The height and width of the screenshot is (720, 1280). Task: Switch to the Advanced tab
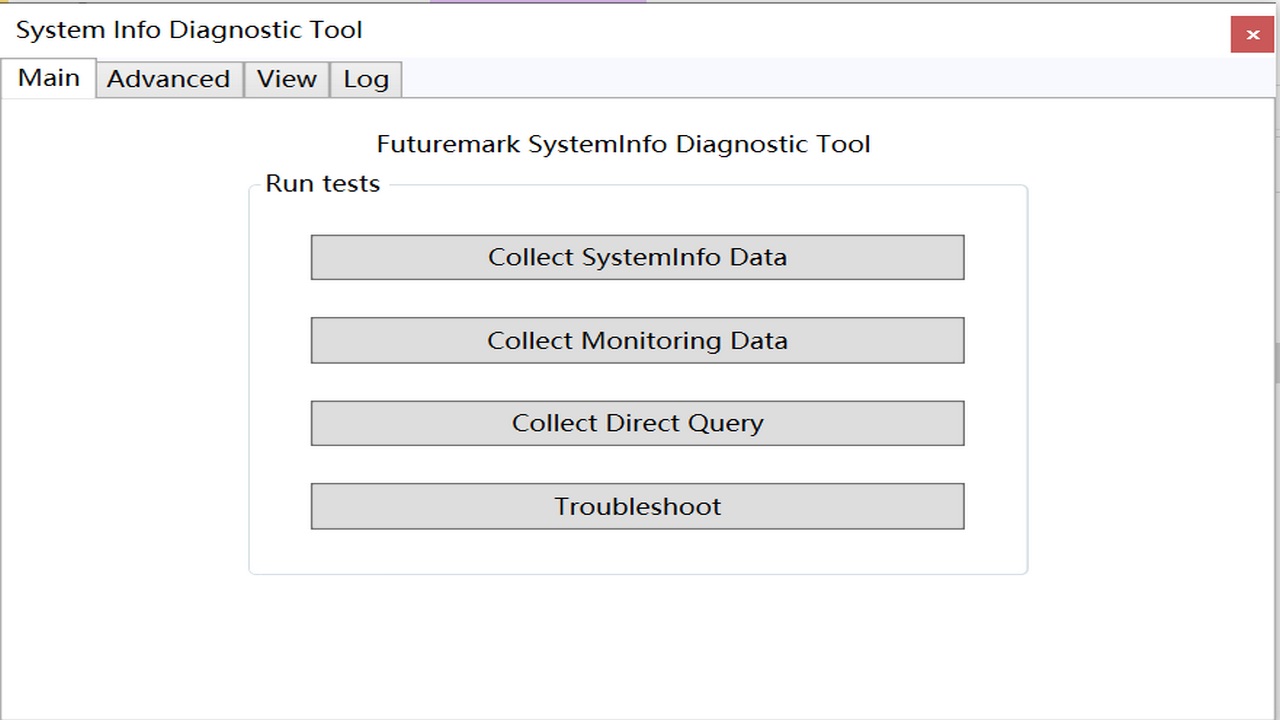[168, 78]
